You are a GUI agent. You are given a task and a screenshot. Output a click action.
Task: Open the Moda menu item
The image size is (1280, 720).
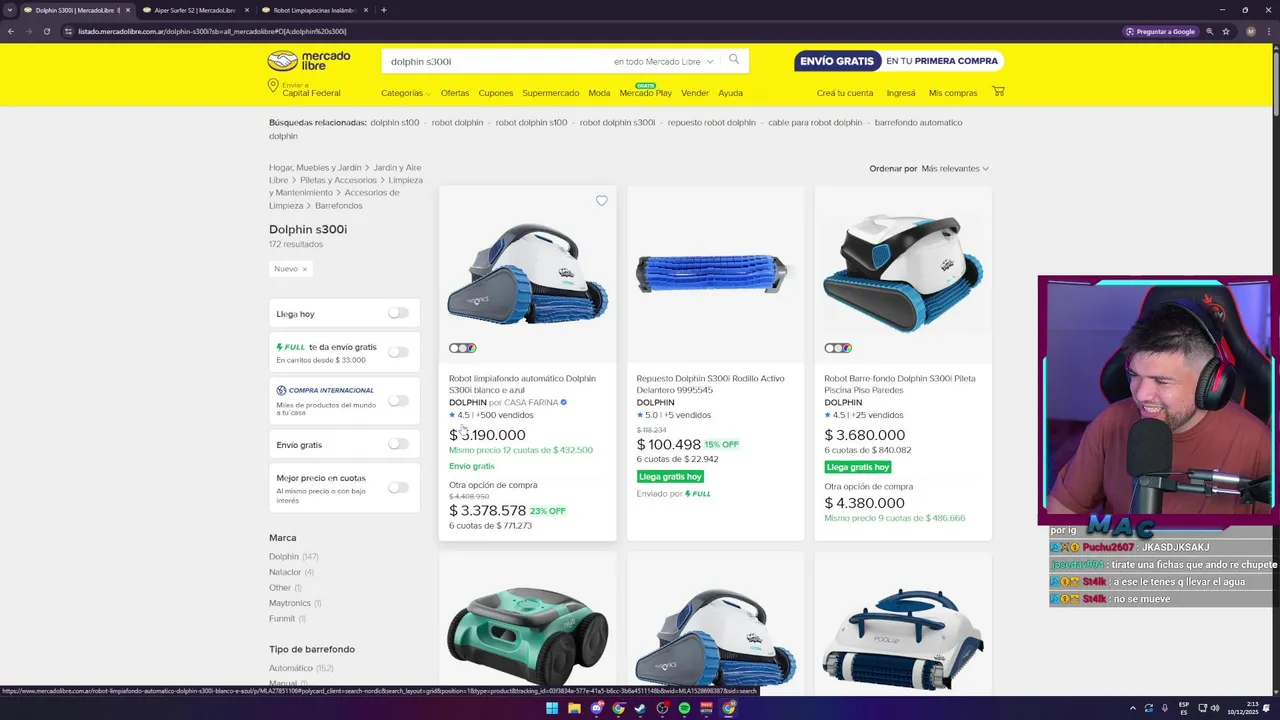coord(599,93)
